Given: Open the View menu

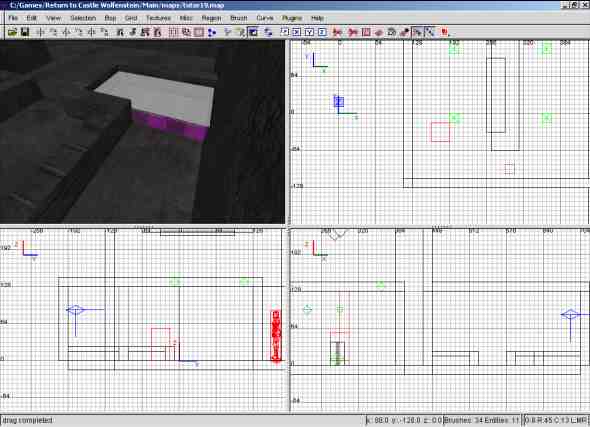Looking at the screenshot, I should (53, 18).
